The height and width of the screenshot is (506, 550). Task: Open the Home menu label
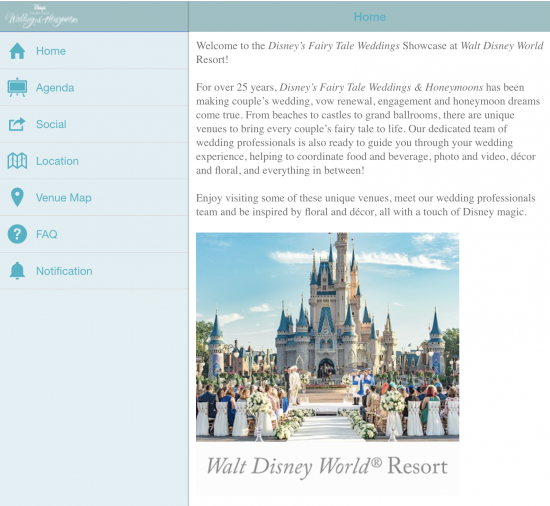51,51
